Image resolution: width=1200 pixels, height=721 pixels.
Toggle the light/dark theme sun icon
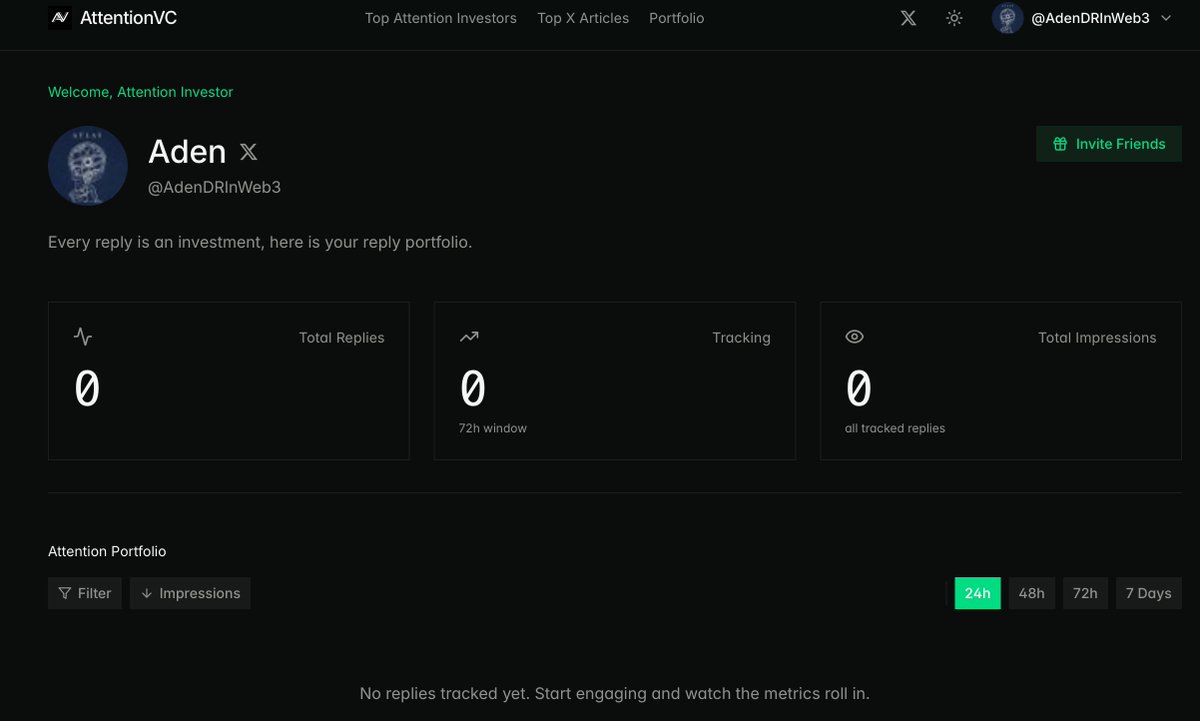(x=954, y=18)
